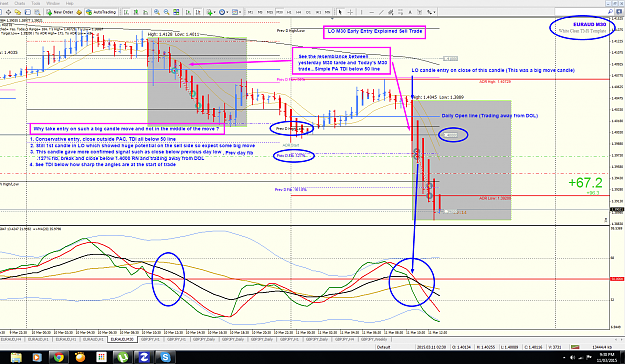
Task: Switch chart to candlestick style
Action: (136, 12)
